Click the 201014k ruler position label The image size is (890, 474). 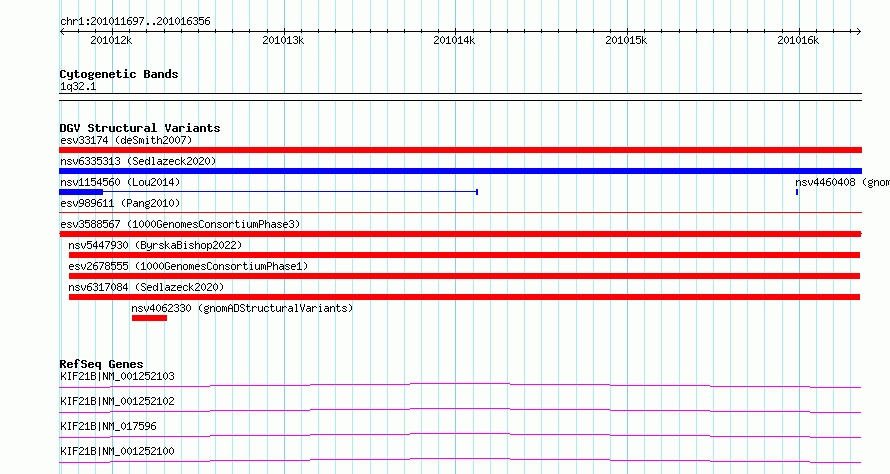tap(454, 40)
